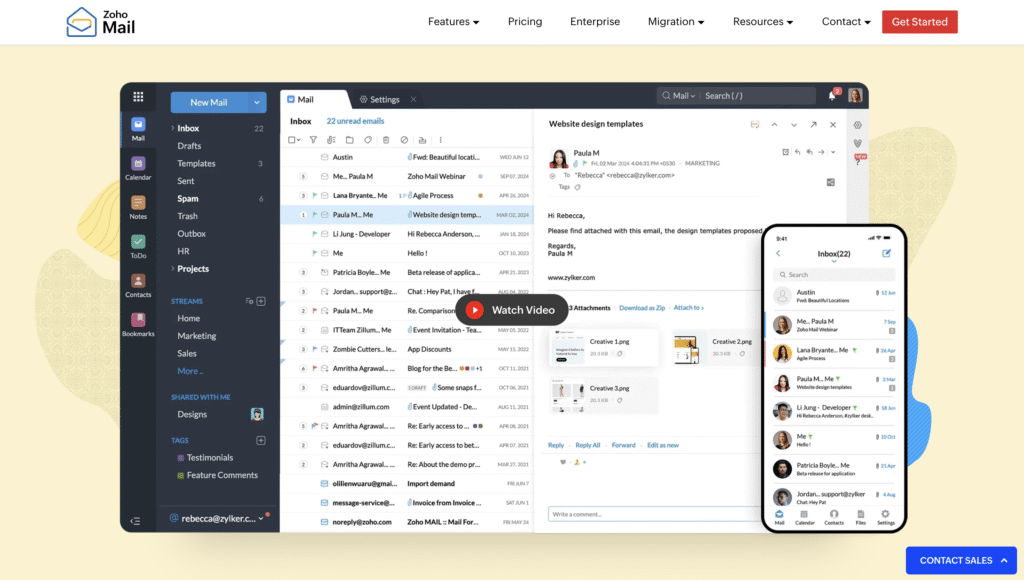The image size is (1024, 580).
Task: Expand the rebecca@zylker account switcher
Action: point(261,519)
